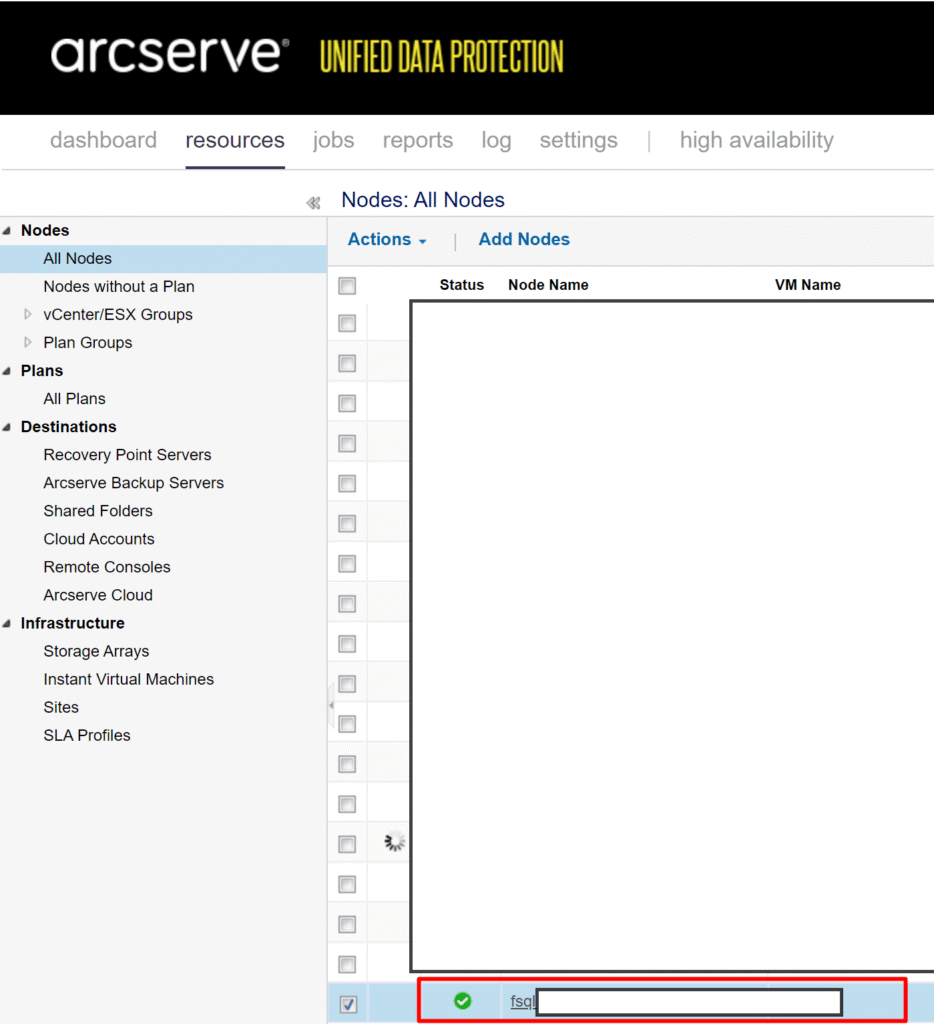
Task: Collapse the Nodes section triangle
Action: (8, 231)
